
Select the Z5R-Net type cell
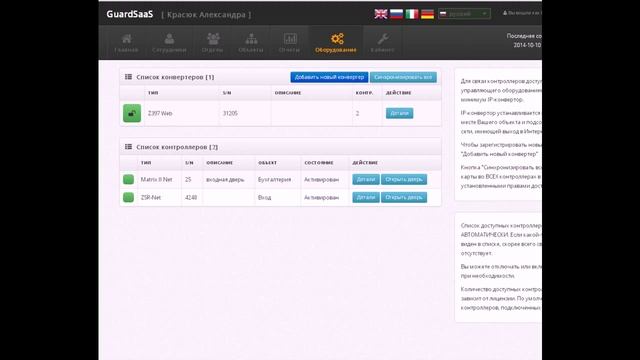click(151, 198)
